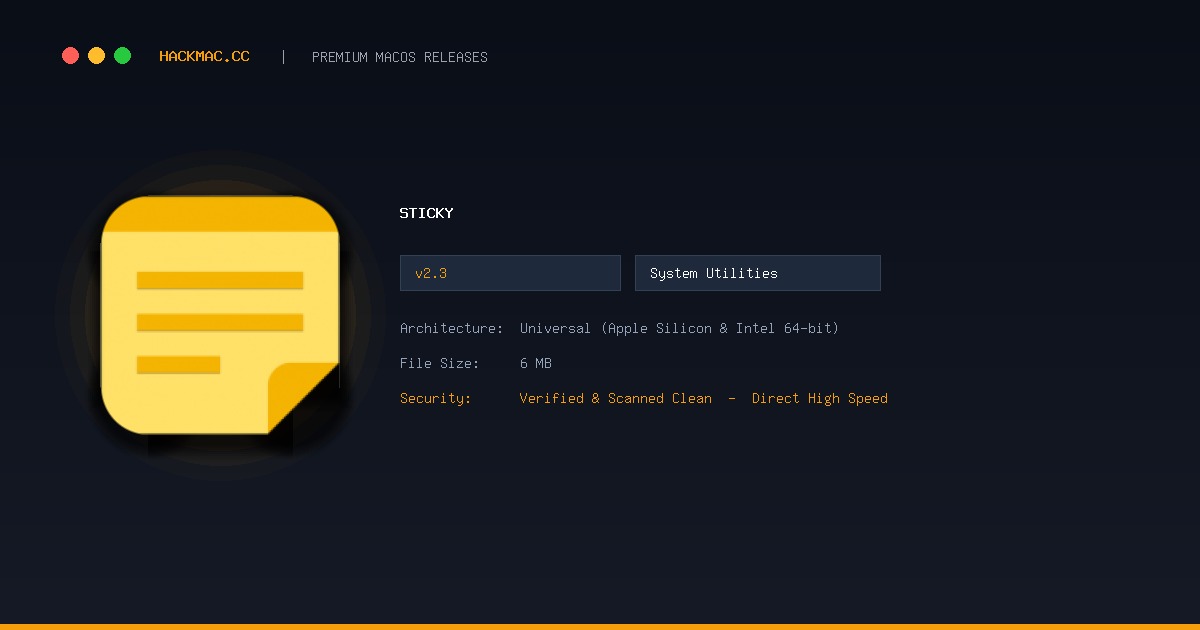1200x630 pixels.
Task: Open the HACKMAC.CC site link
Action: click(205, 57)
